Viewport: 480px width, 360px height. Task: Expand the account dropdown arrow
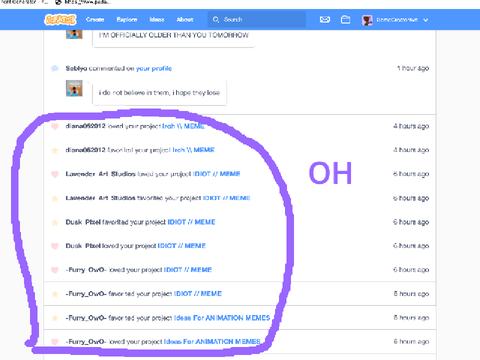[x=426, y=20]
